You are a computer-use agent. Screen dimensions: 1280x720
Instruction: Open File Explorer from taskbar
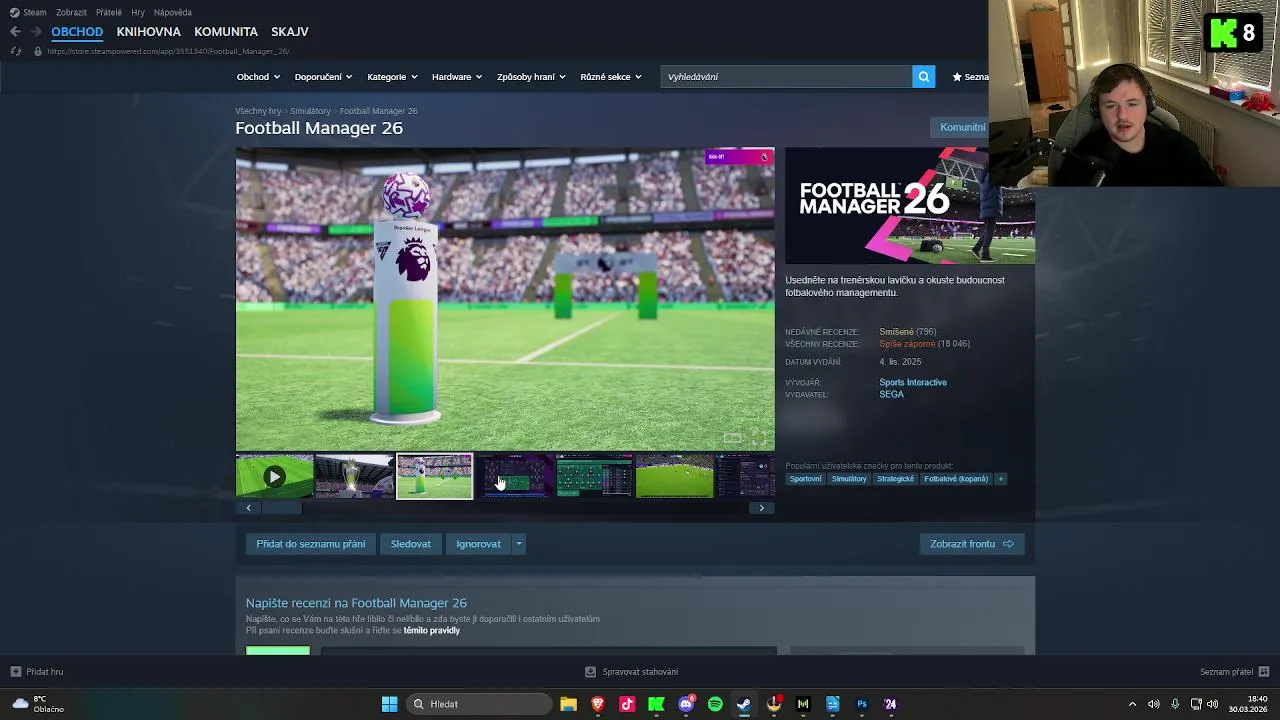click(568, 704)
